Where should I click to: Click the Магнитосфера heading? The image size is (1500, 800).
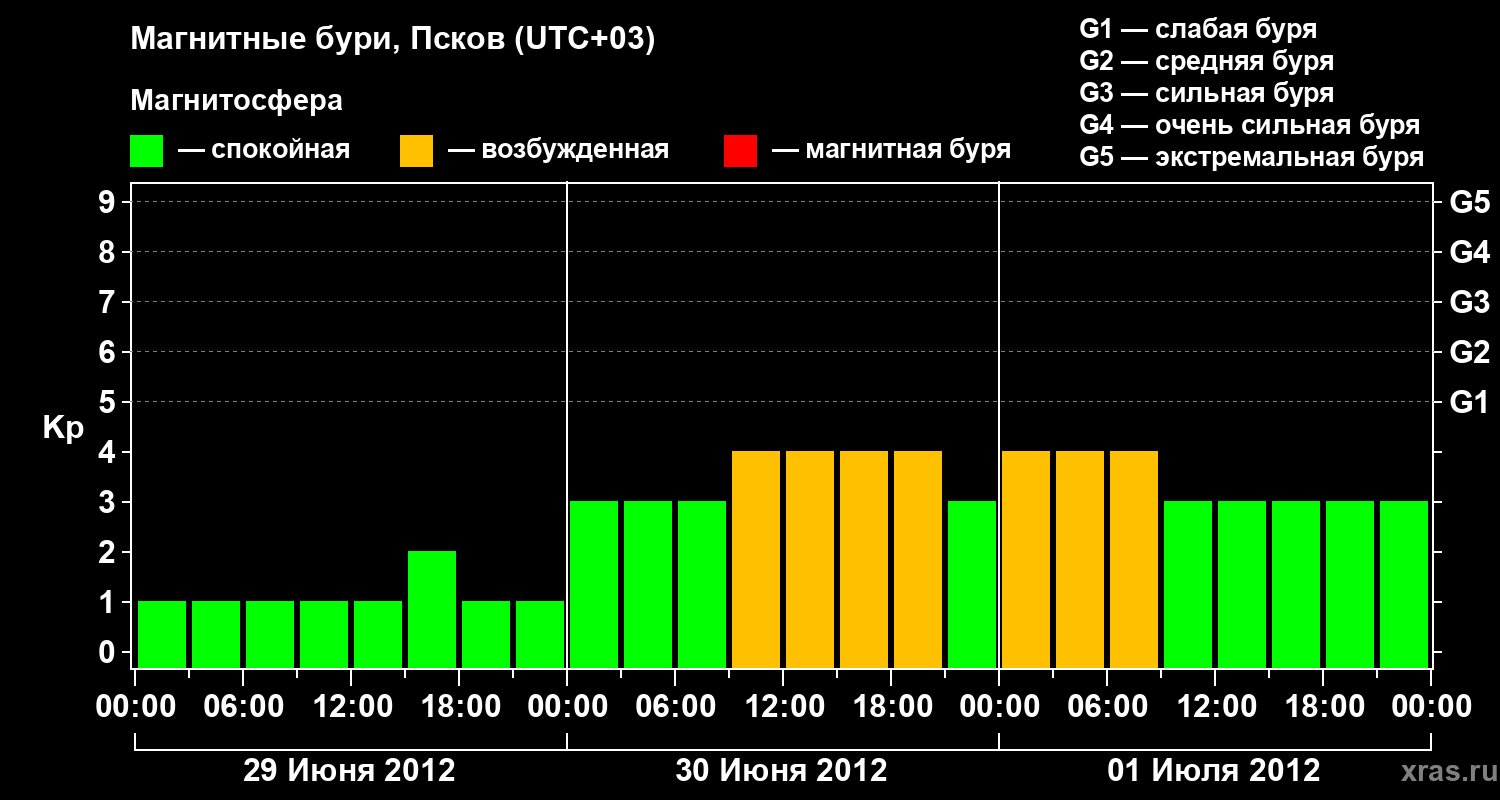pos(237,101)
